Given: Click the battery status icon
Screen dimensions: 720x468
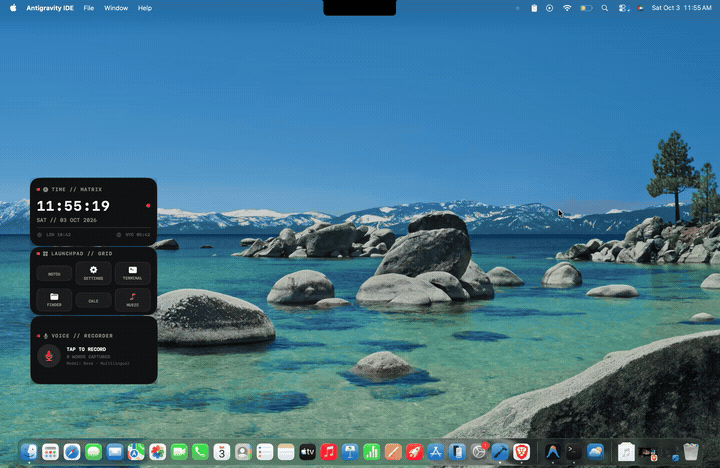Looking at the screenshot, I should click(x=586, y=8).
